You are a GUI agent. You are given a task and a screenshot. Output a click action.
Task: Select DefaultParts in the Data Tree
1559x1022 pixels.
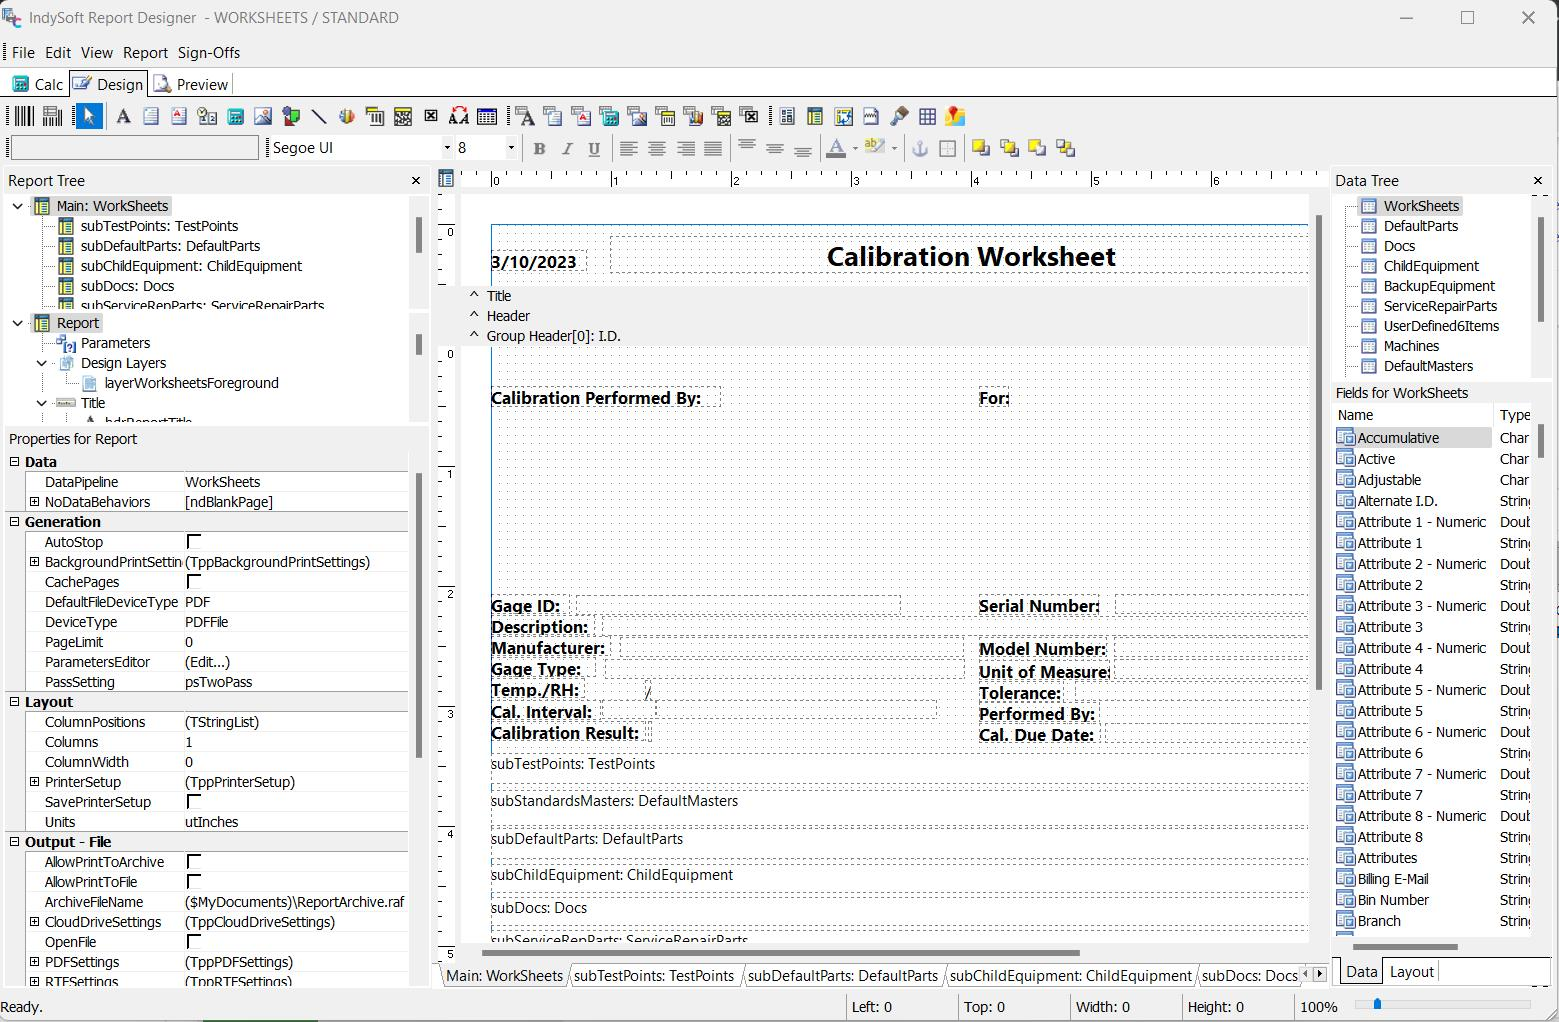tap(1420, 226)
